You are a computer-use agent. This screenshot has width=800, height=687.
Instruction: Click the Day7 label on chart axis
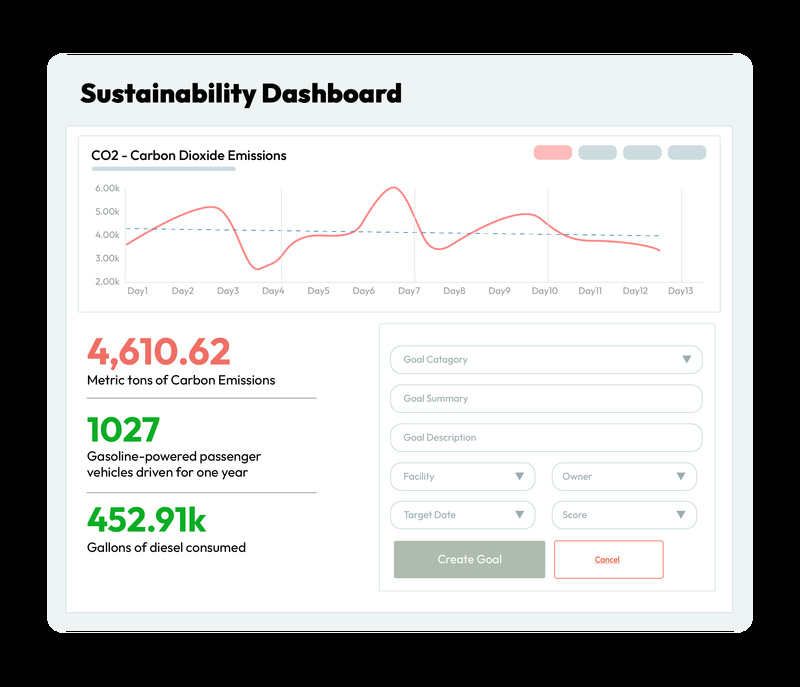coord(408,291)
